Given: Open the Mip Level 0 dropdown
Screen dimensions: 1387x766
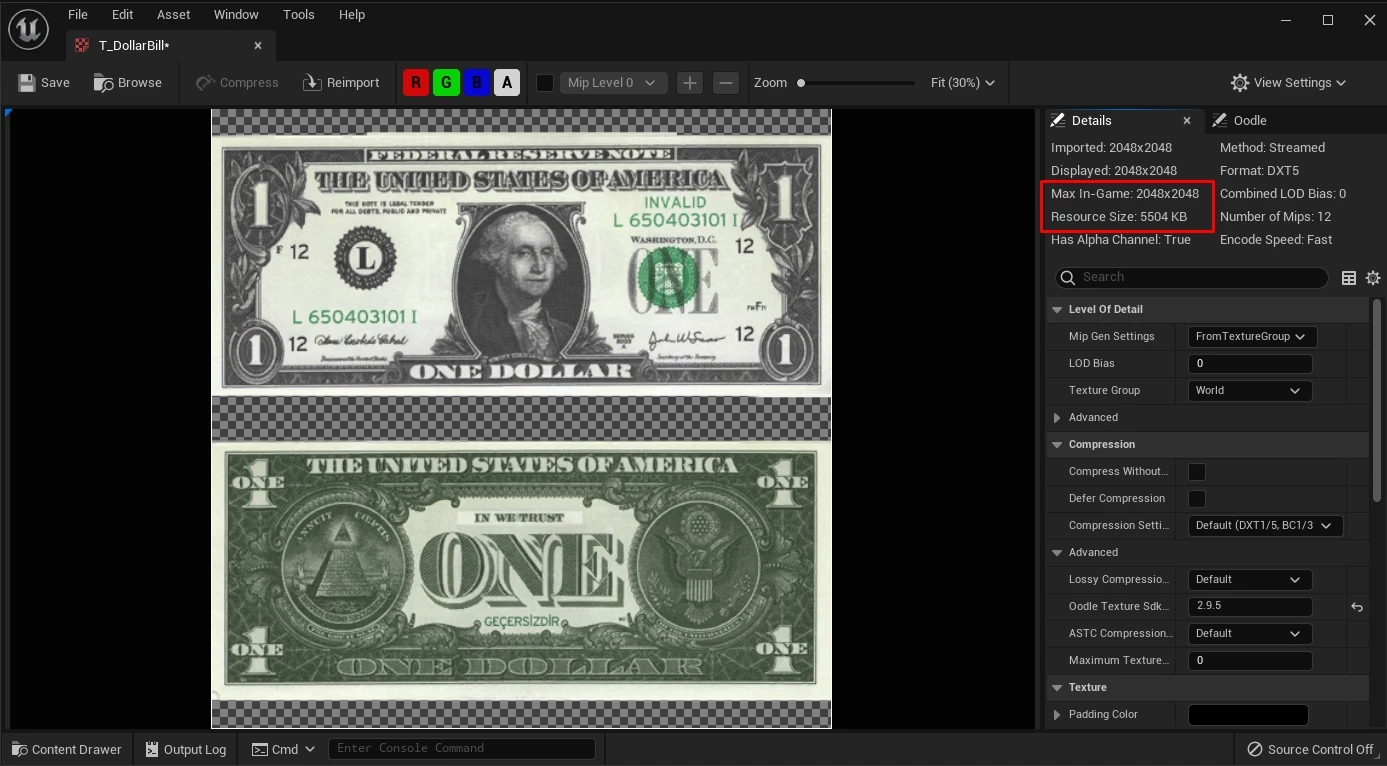Looking at the screenshot, I should 612,83.
